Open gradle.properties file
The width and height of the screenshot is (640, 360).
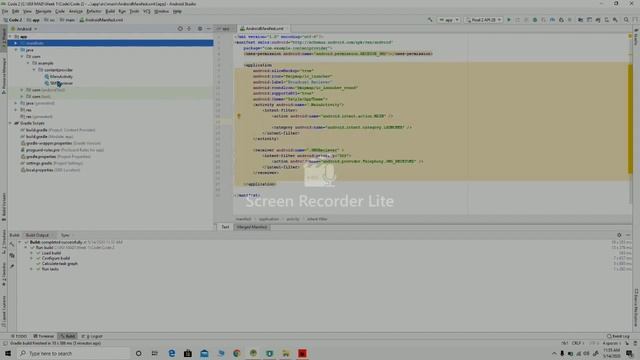pyautogui.click(x=56, y=157)
